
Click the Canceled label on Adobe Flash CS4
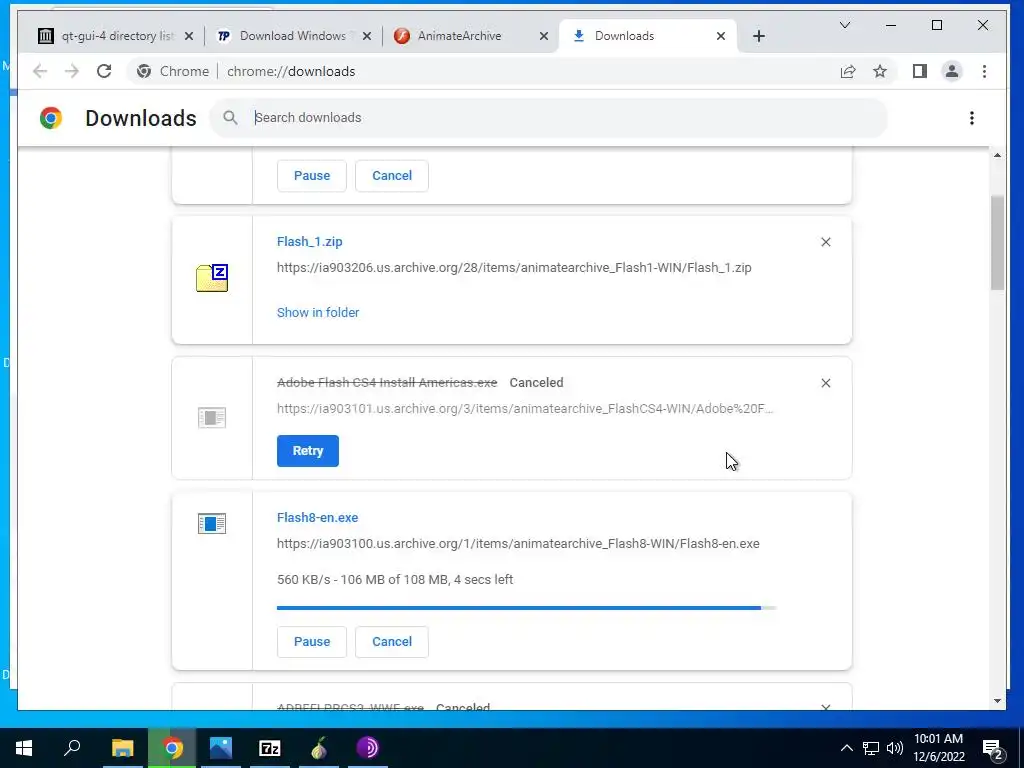click(536, 383)
